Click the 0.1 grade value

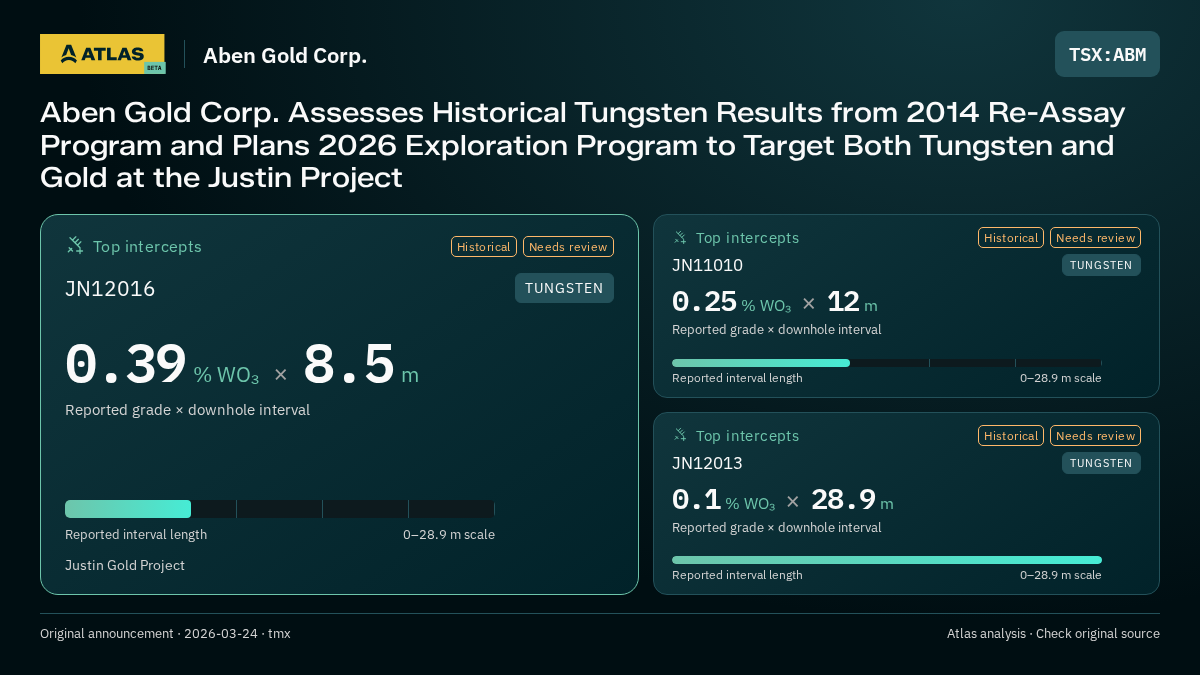(x=696, y=500)
